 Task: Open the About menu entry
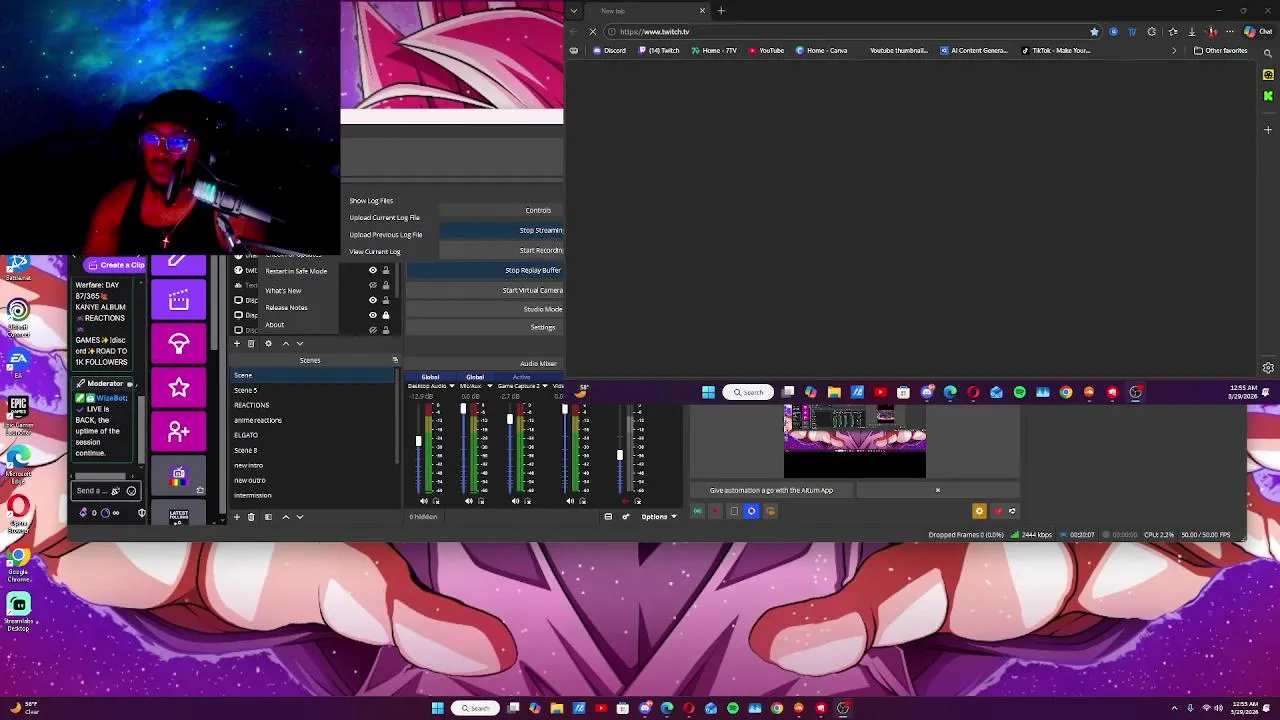pyautogui.click(x=275, y=325)
